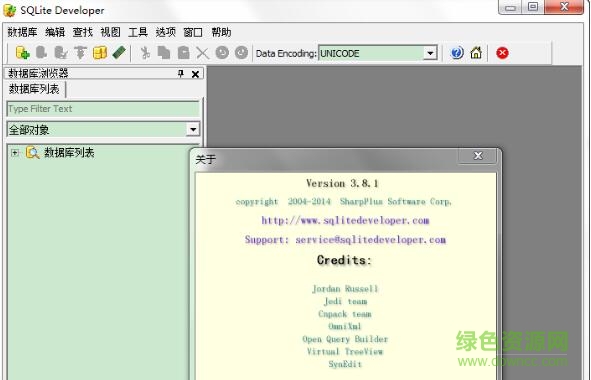Expand the 数据库列表 tree node
Viewport: 591px width, 380px height.
tap(15, 153)
